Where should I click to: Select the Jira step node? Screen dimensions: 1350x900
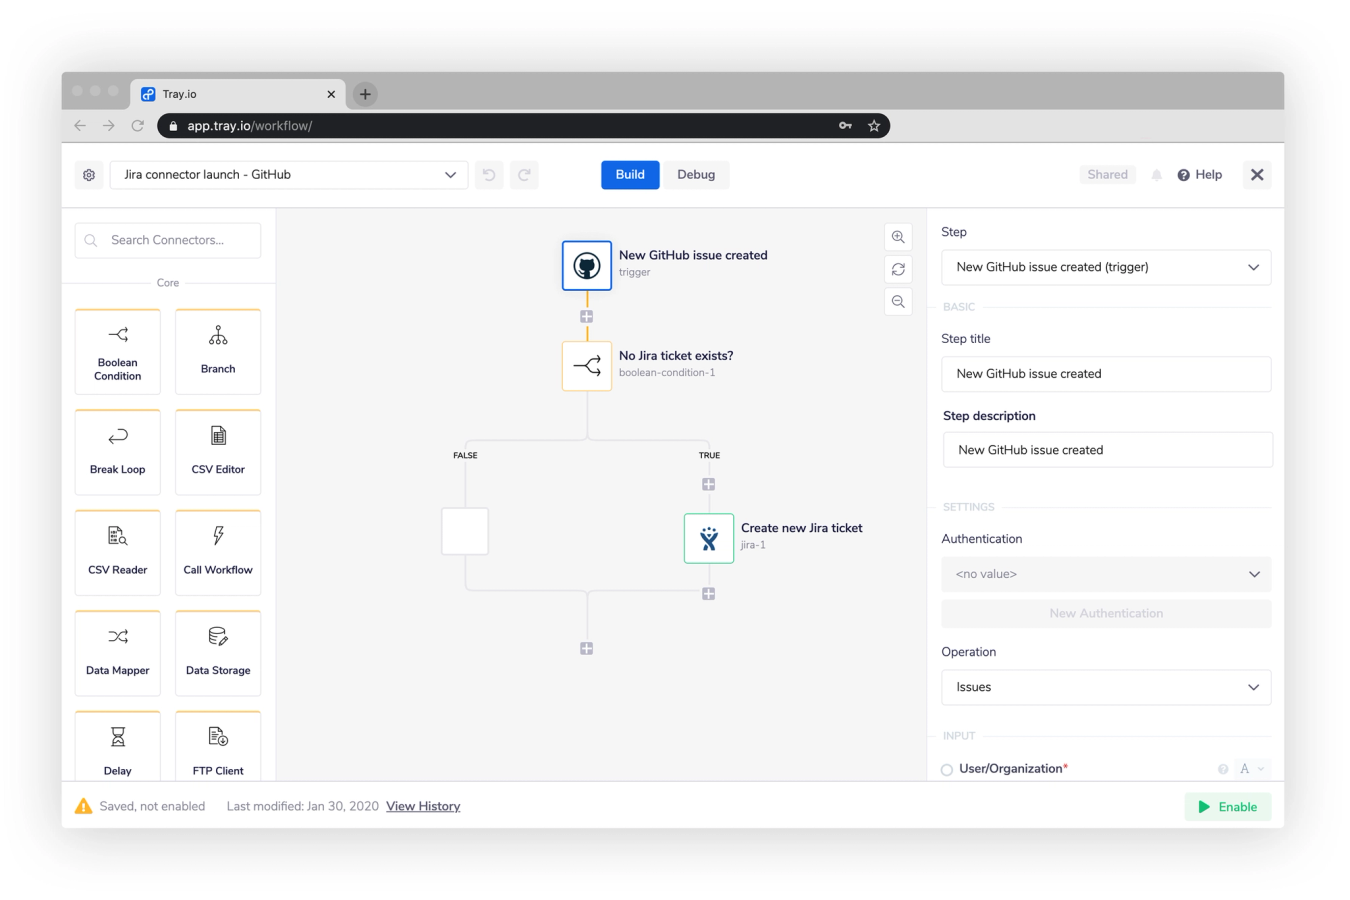coord(709,538)
